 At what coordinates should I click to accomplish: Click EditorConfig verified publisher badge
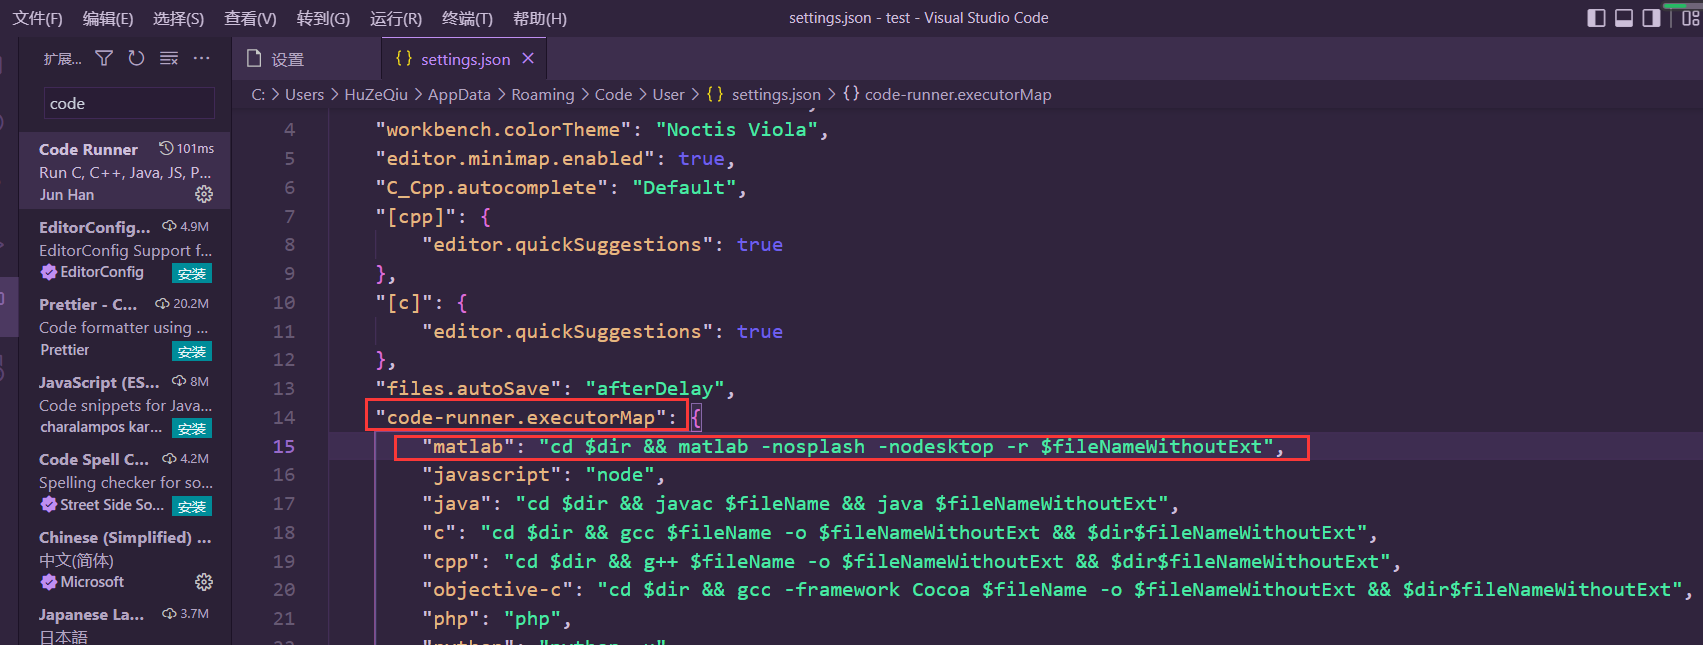(48, 272)
